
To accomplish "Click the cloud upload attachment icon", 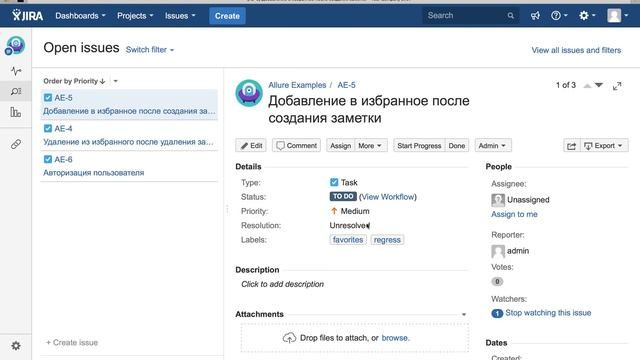I will pyautogui.click(x=289, y=338).
